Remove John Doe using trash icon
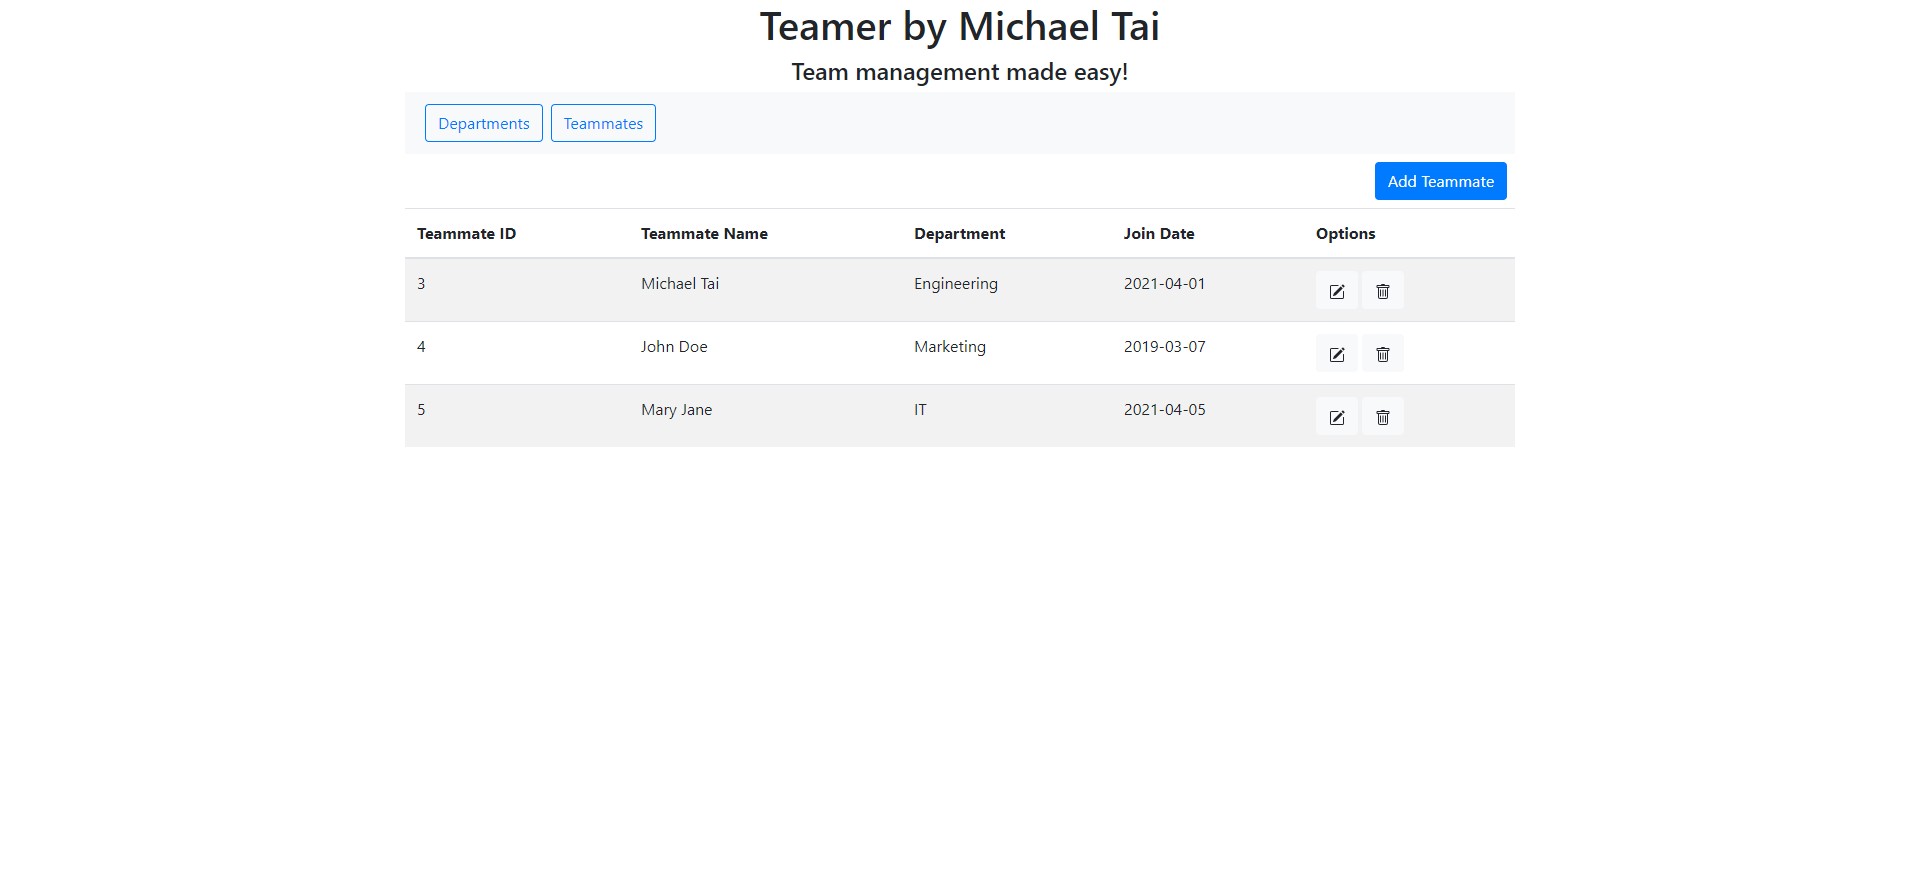This screenshot has height=880, width=1920. point(1383,354)
